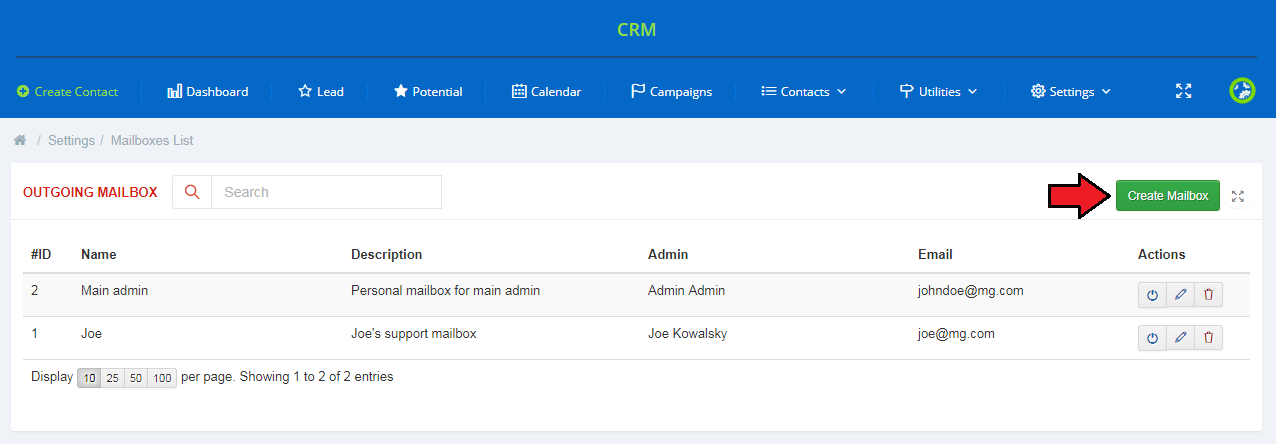Expand the Utilities dropdown menu
The width and height of the screenshot is (1276, 444).
pos(938,91)
